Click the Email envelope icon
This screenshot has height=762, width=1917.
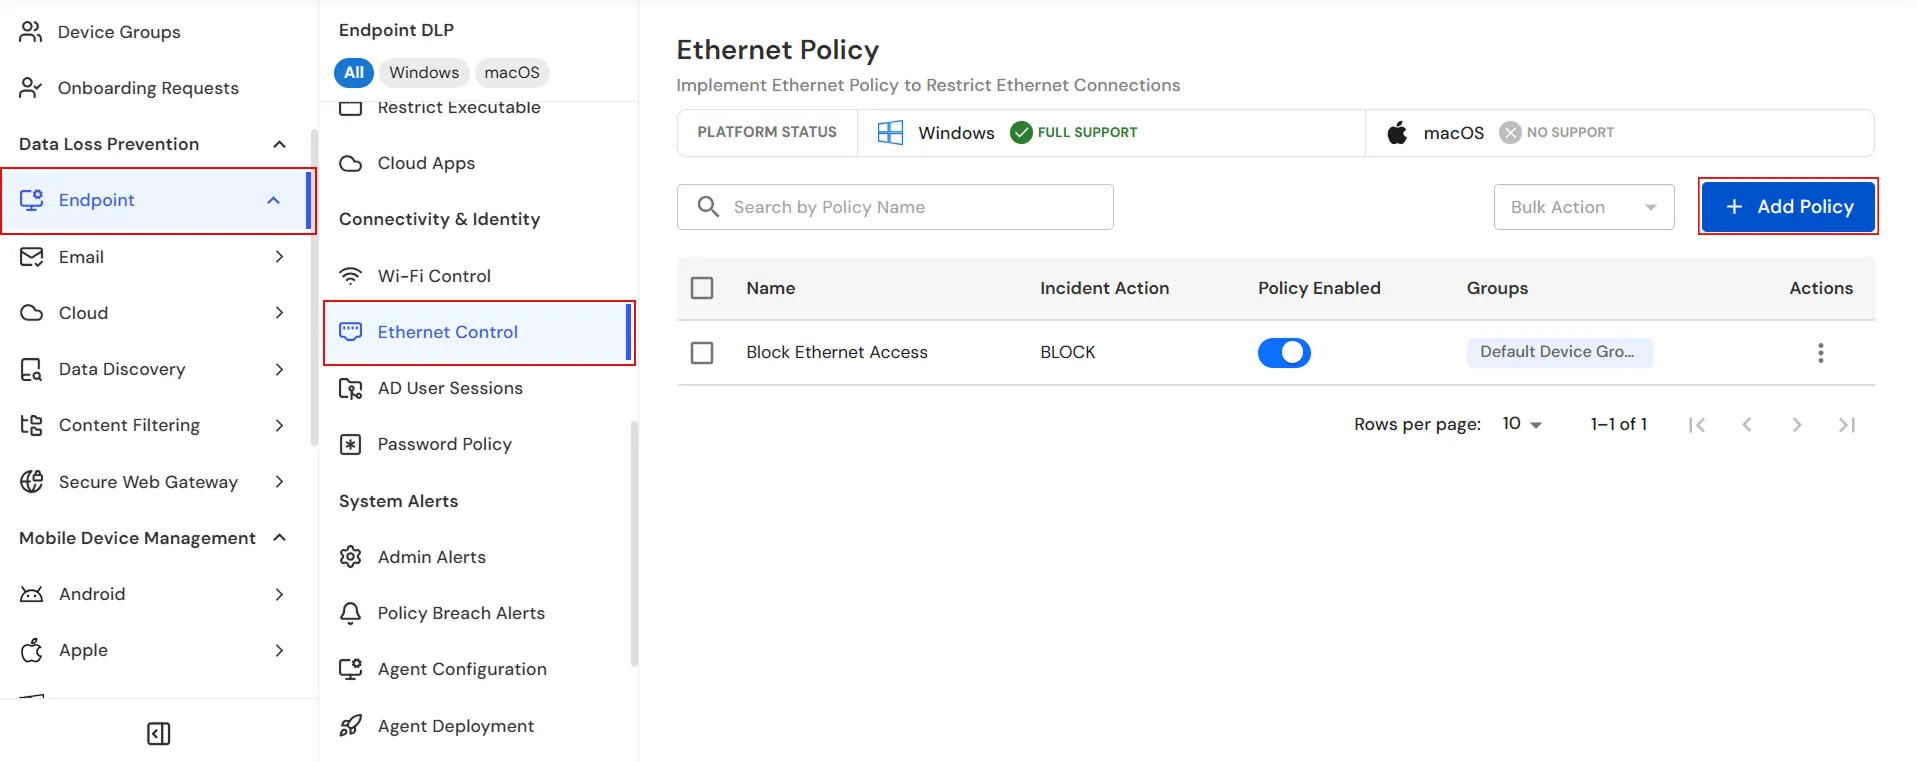(x=32, y=257)
